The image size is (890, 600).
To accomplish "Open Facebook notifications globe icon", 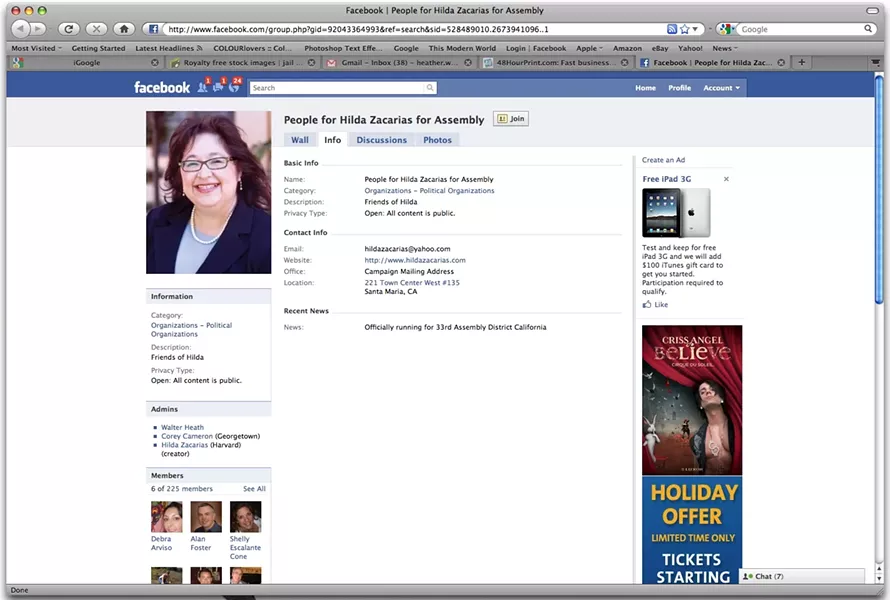I will click(x=234, y=86).
